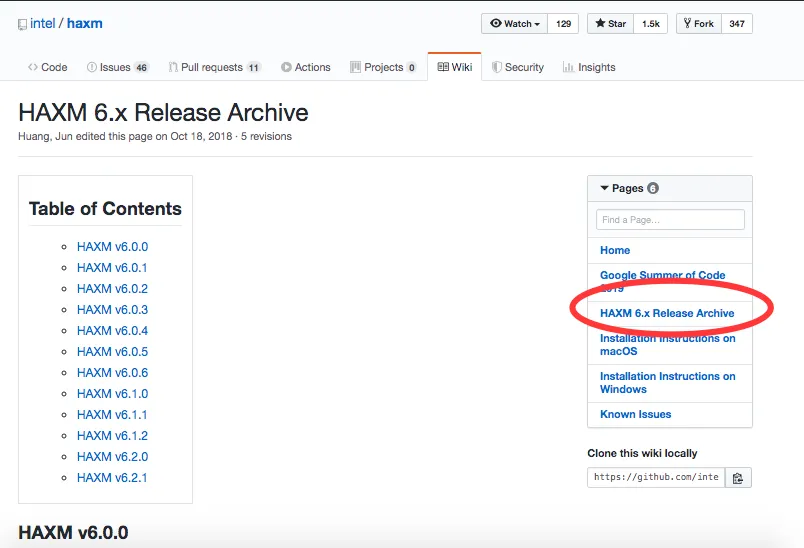The width and height of the screenshot is (804, 548).
Task: Open the Watch dropdown button
Action: click(x=514, y=24)
